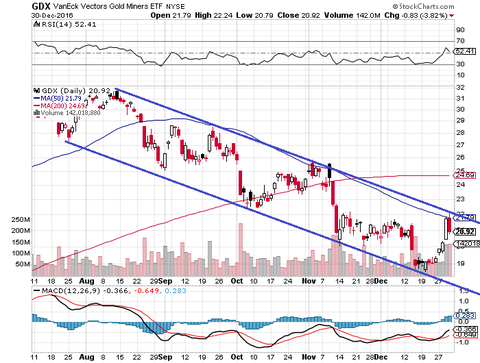Click the '250M' volume axis label

pos(21,220)
